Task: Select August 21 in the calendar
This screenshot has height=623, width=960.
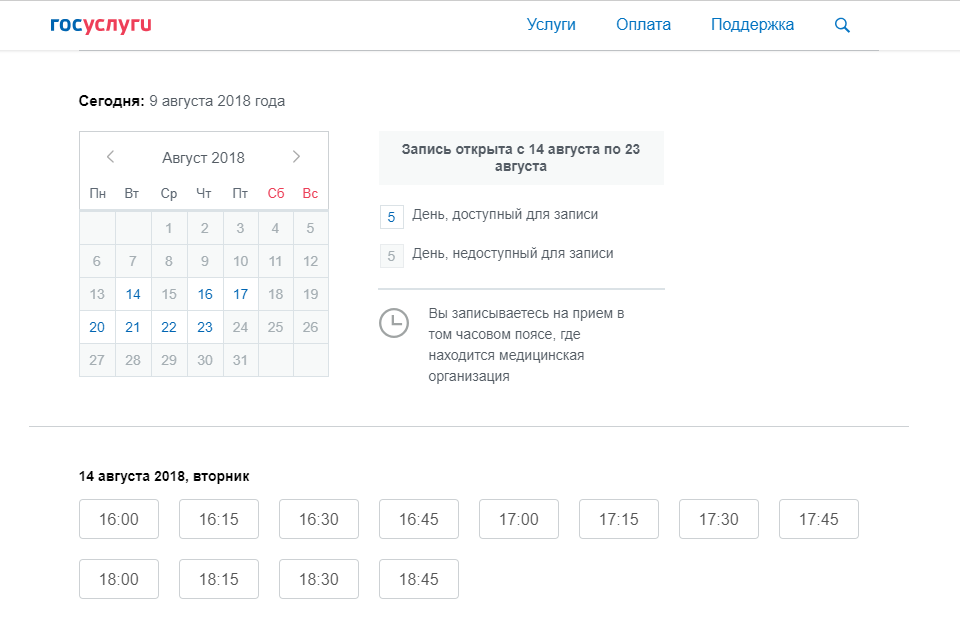Action: (133, 327)
